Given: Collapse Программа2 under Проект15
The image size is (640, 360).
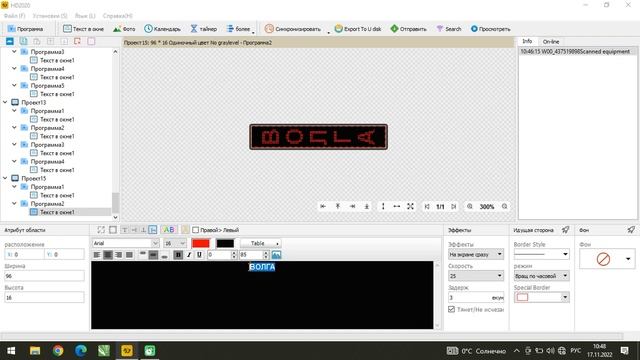Looking at the screenshot, I should click(x=14, y=203).
